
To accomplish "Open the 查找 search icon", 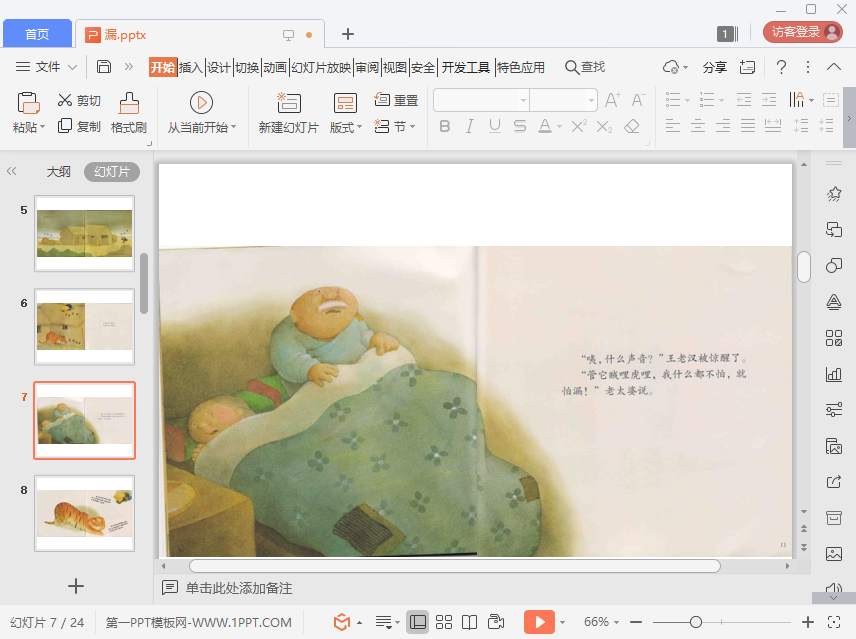I will tap(572, 67).
